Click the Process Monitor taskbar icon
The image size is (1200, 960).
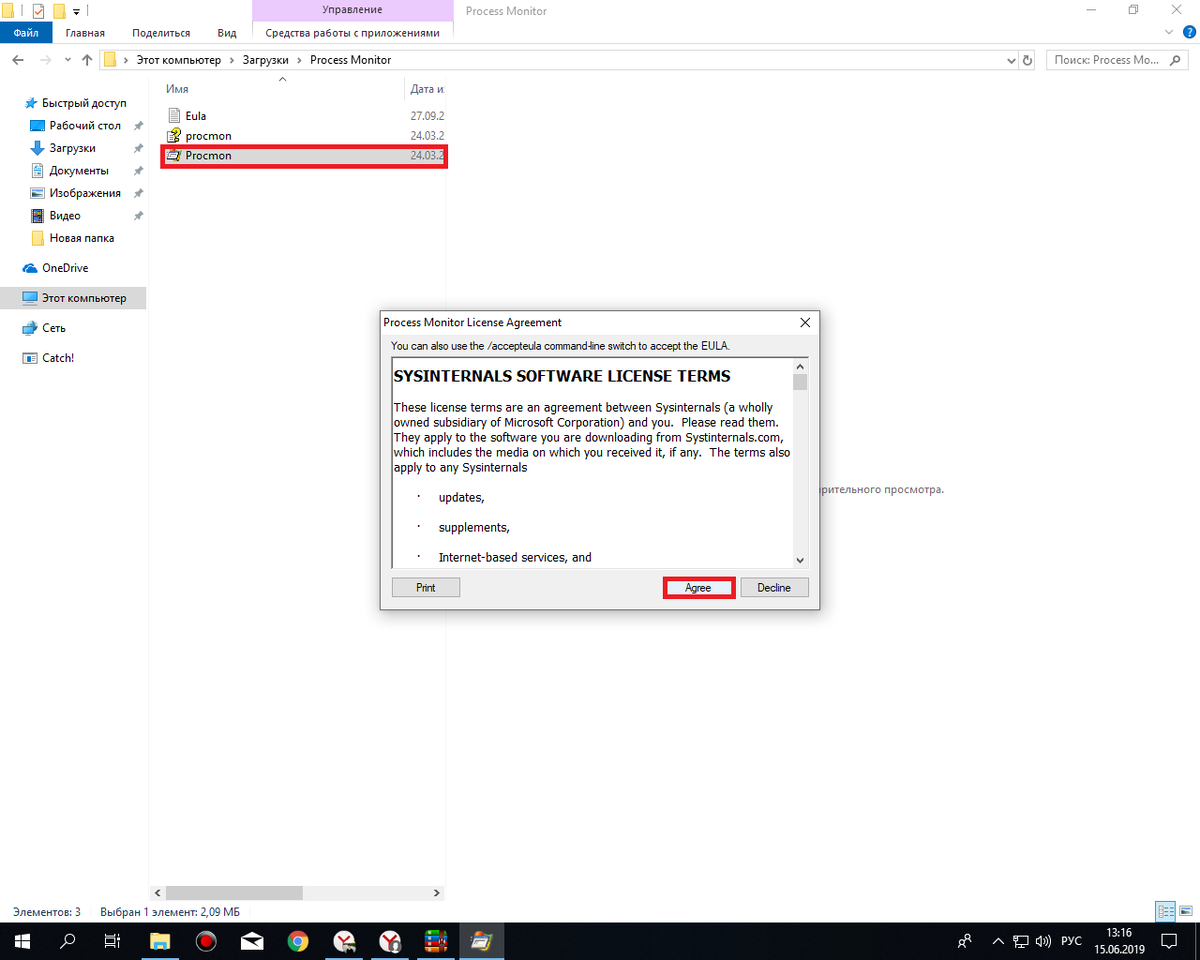click(482, 941)
